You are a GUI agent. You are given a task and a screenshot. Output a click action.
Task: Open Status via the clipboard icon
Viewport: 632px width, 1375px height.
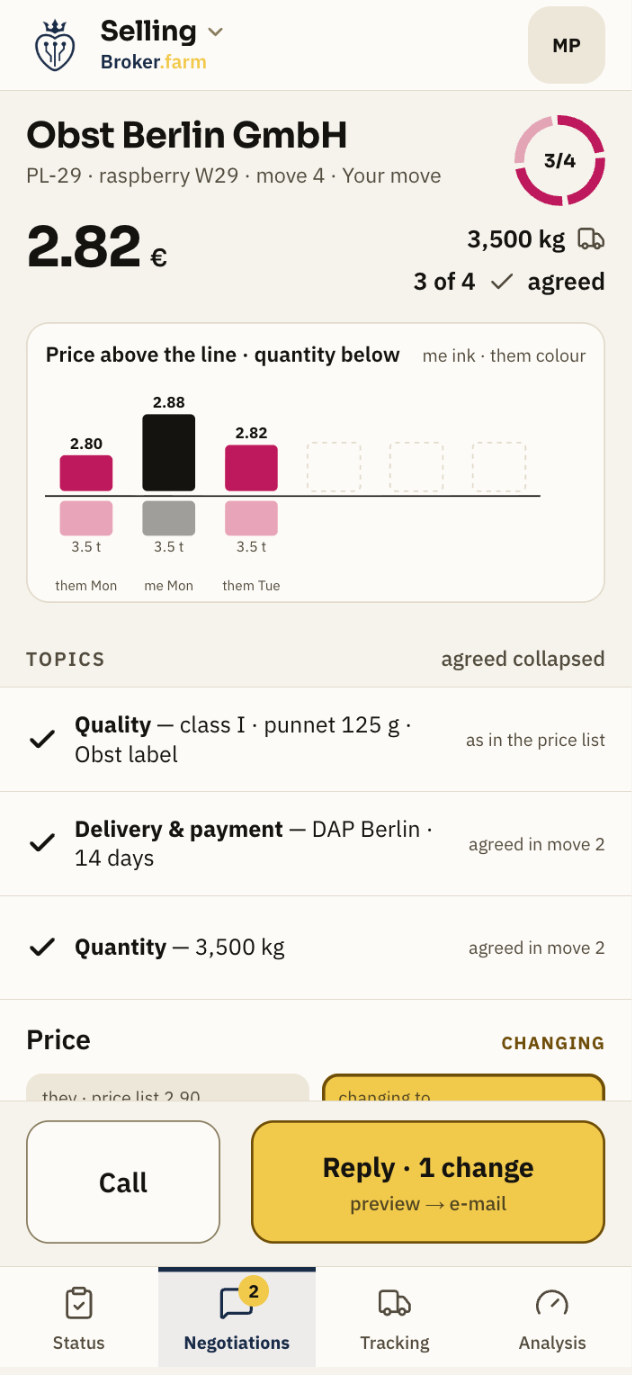79,1303
